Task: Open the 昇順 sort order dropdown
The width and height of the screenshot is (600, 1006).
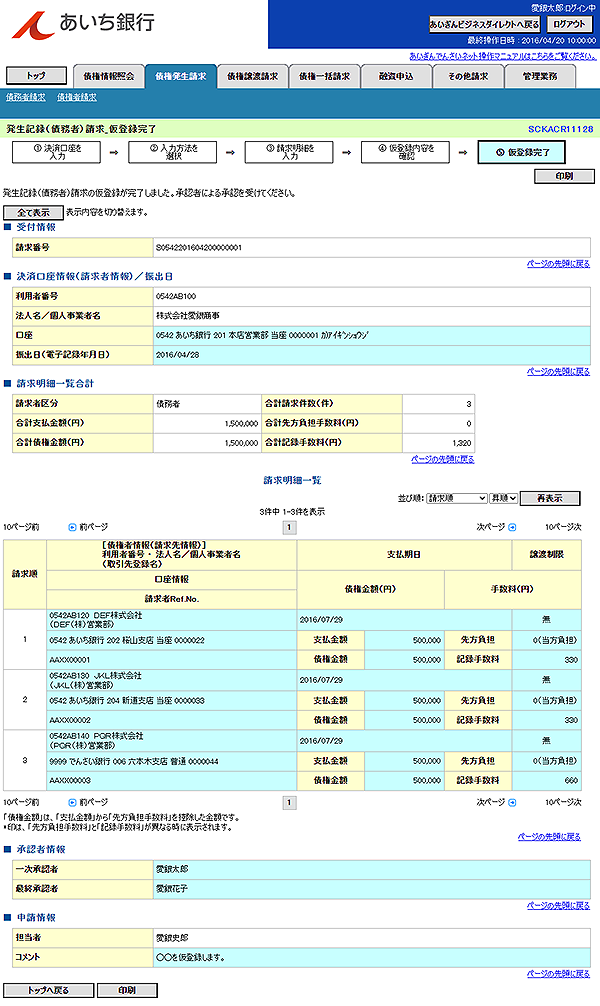Action: click(x=504, y=499)
